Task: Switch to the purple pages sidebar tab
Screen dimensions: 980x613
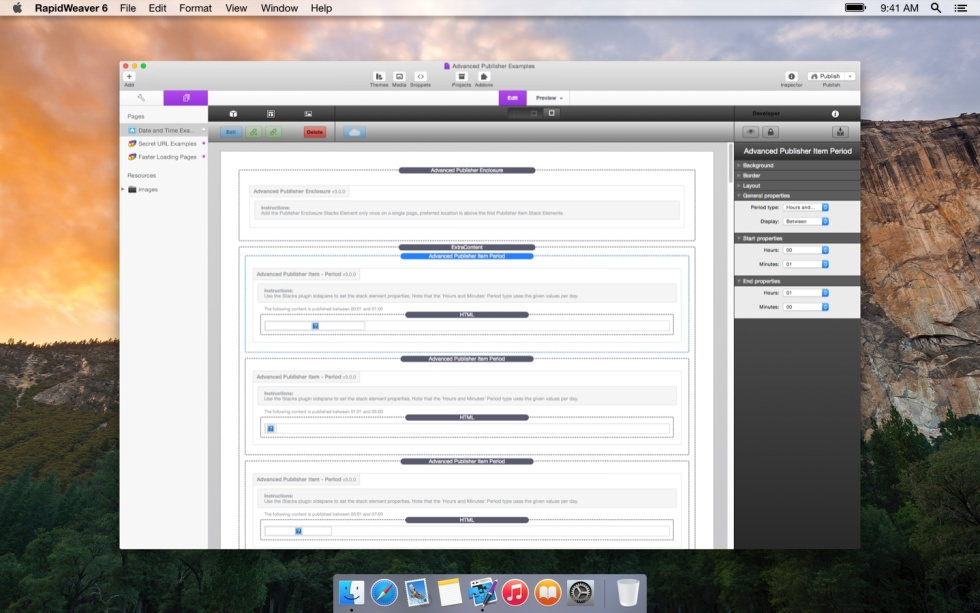Action: pyautogui.click(x=186, y=98)
